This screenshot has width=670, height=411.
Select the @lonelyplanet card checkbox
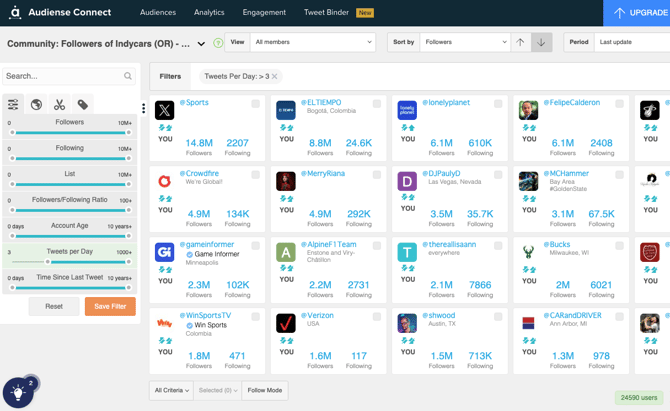[x=498, y=103]
